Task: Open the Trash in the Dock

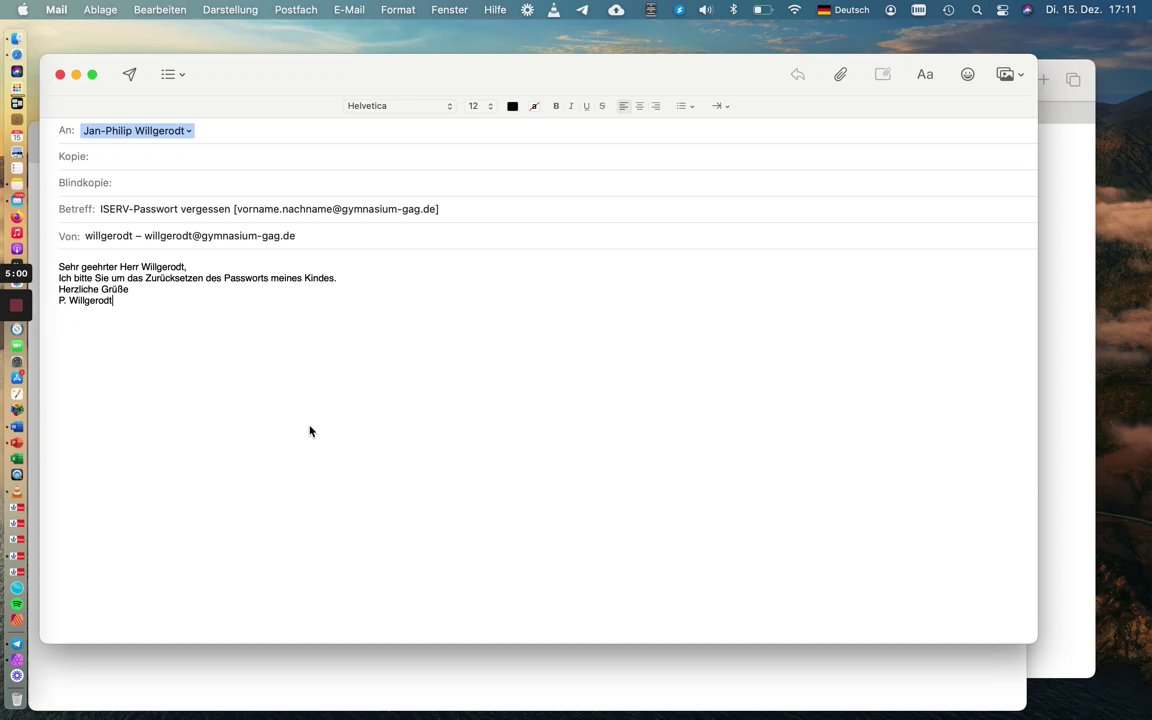Action: point(17,699)
